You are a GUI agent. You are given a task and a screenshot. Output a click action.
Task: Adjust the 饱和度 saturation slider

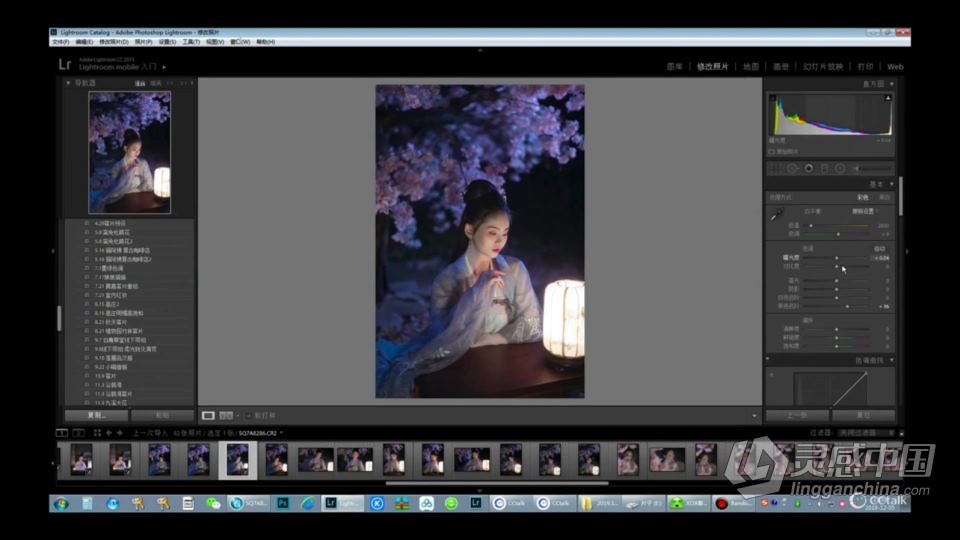coord(836,346)
